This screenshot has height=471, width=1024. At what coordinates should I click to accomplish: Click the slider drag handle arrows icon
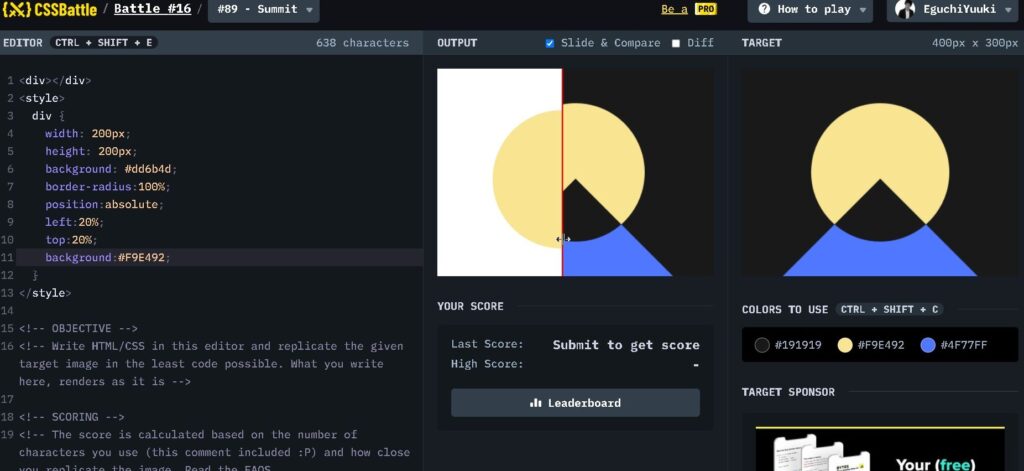pyautogui.click(x=563, y=239)
